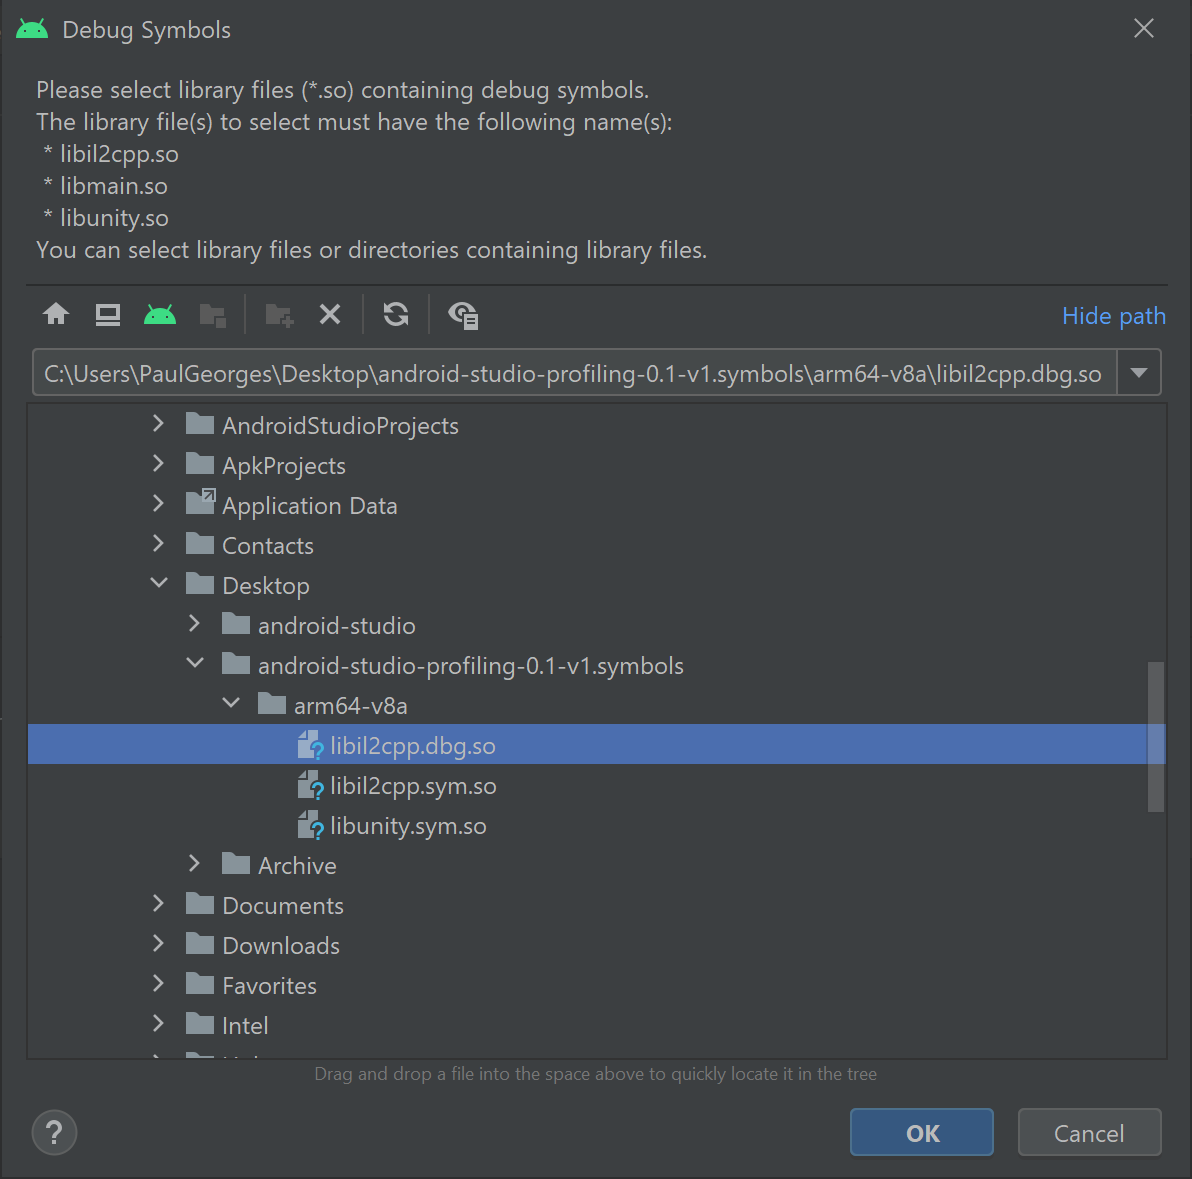The width and height of the screenshot is (1192, 1179).
Task: Click the Android project directory icon
Action: [160, 315]
